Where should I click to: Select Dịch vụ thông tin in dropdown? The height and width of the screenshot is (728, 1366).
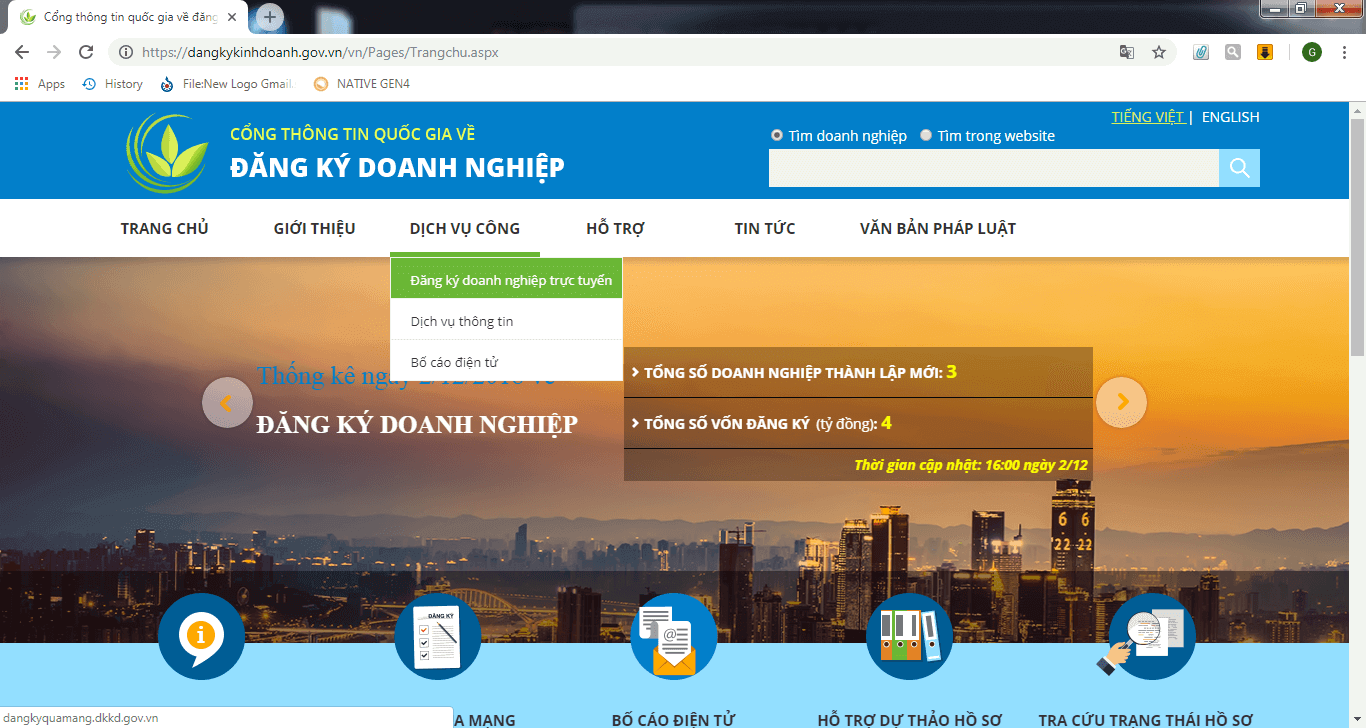pyautogui.click(x=462, y=321)
